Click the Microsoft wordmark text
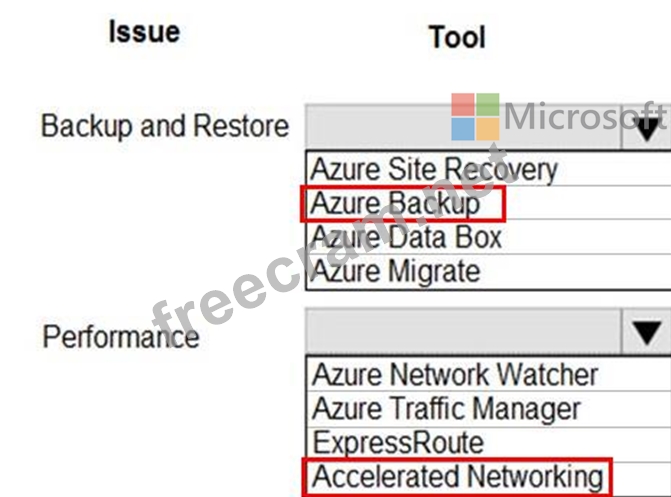Image resolution: width=671 pixels, height=497 pixels. 586,117
